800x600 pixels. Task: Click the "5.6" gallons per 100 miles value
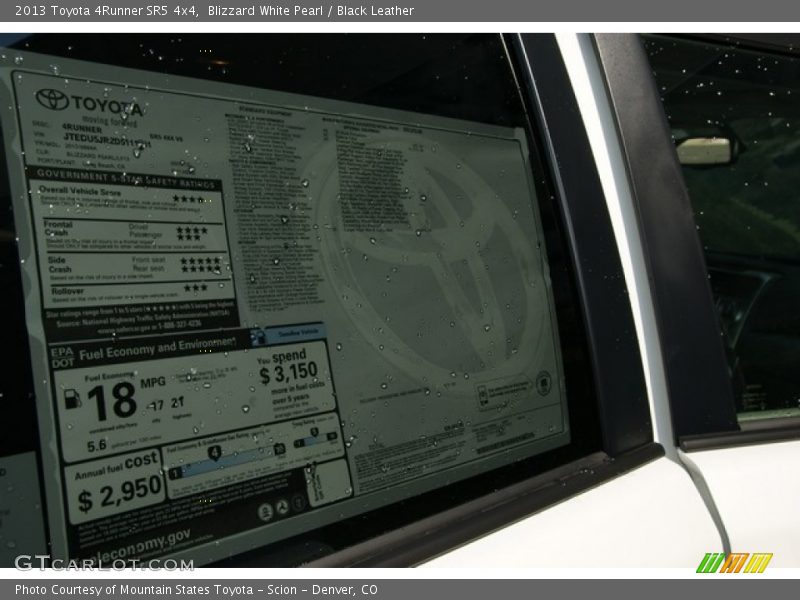(96, 446)
